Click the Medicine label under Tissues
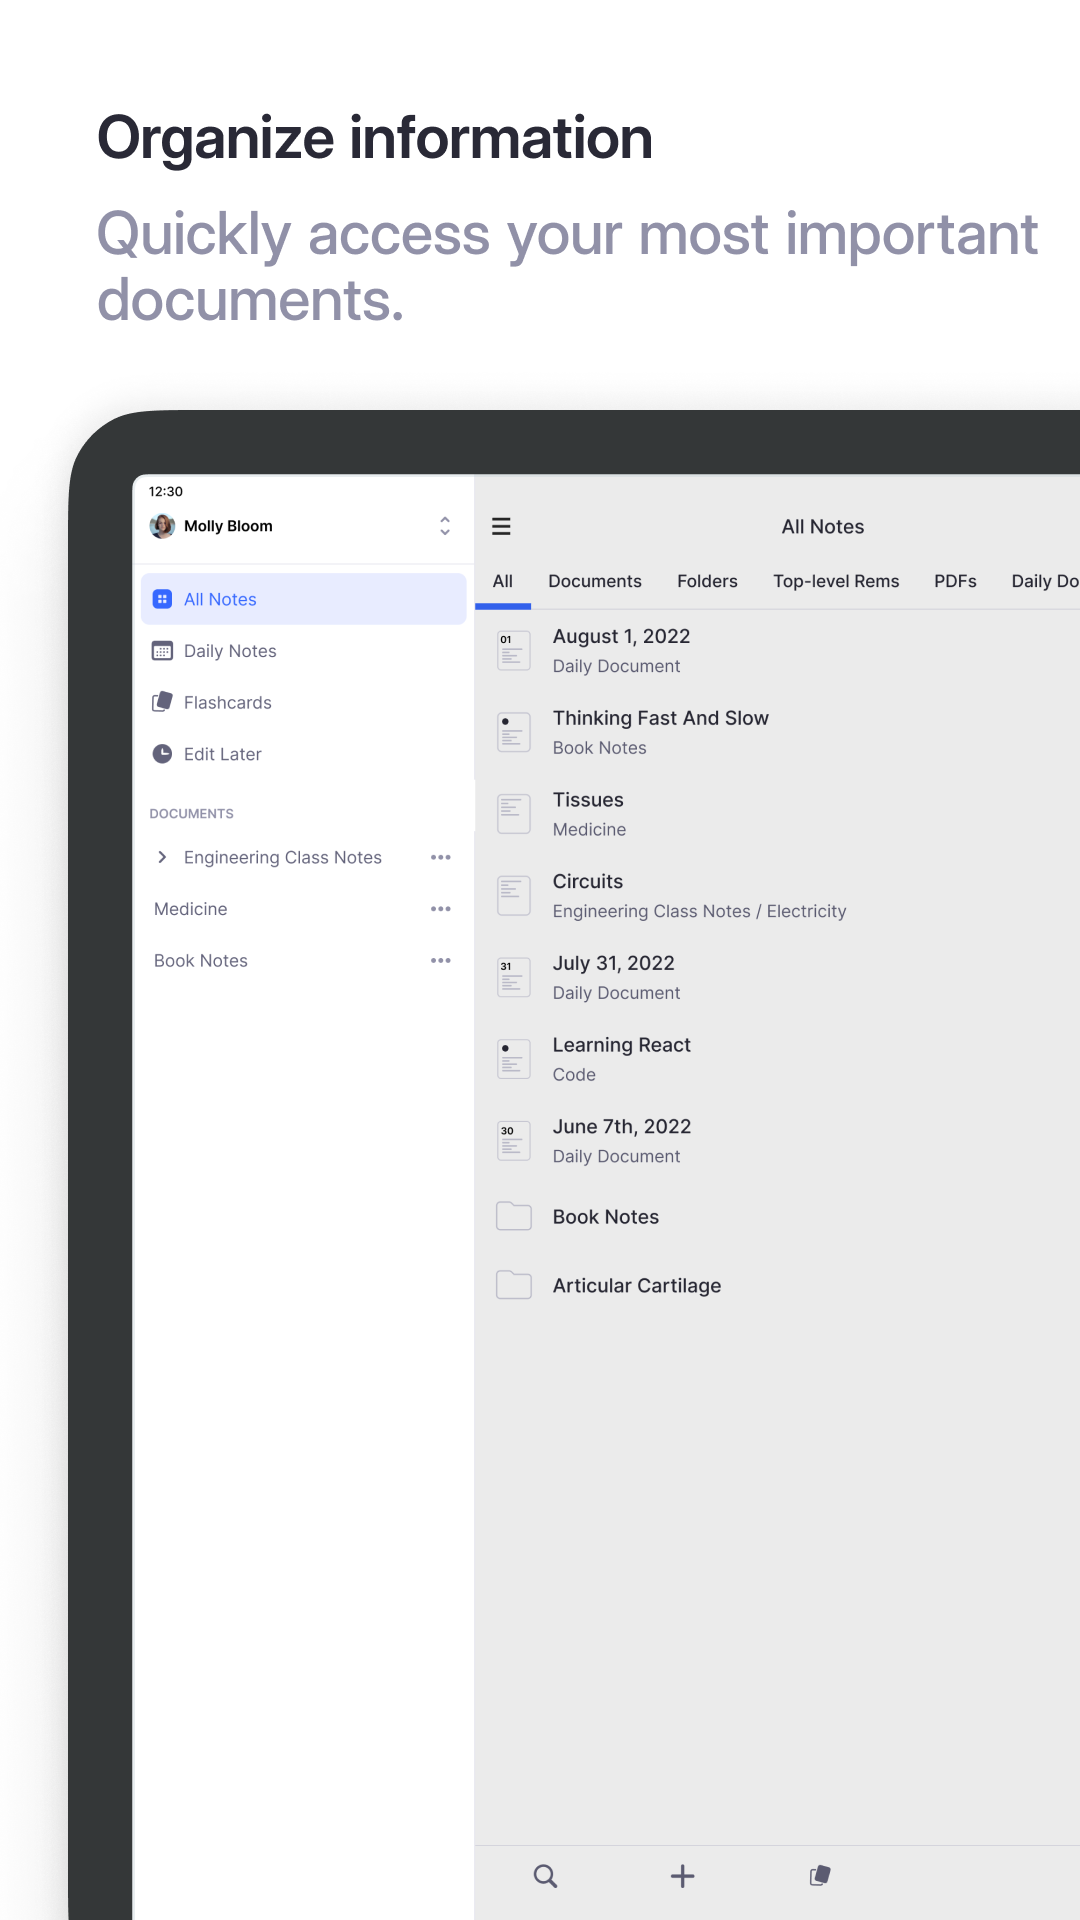This screenshot has width=1080, height=1920. 589,829
